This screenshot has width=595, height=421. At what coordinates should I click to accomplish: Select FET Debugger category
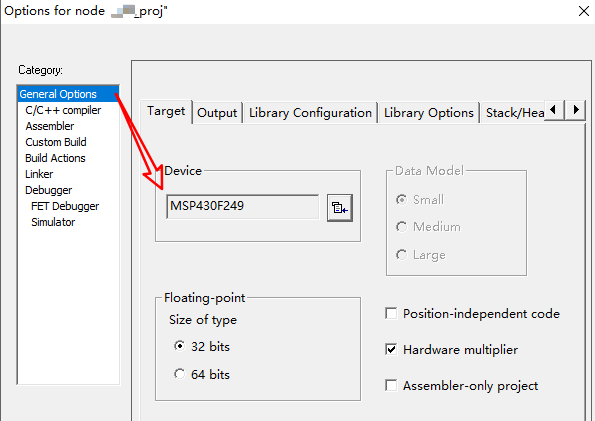(65, 206)
